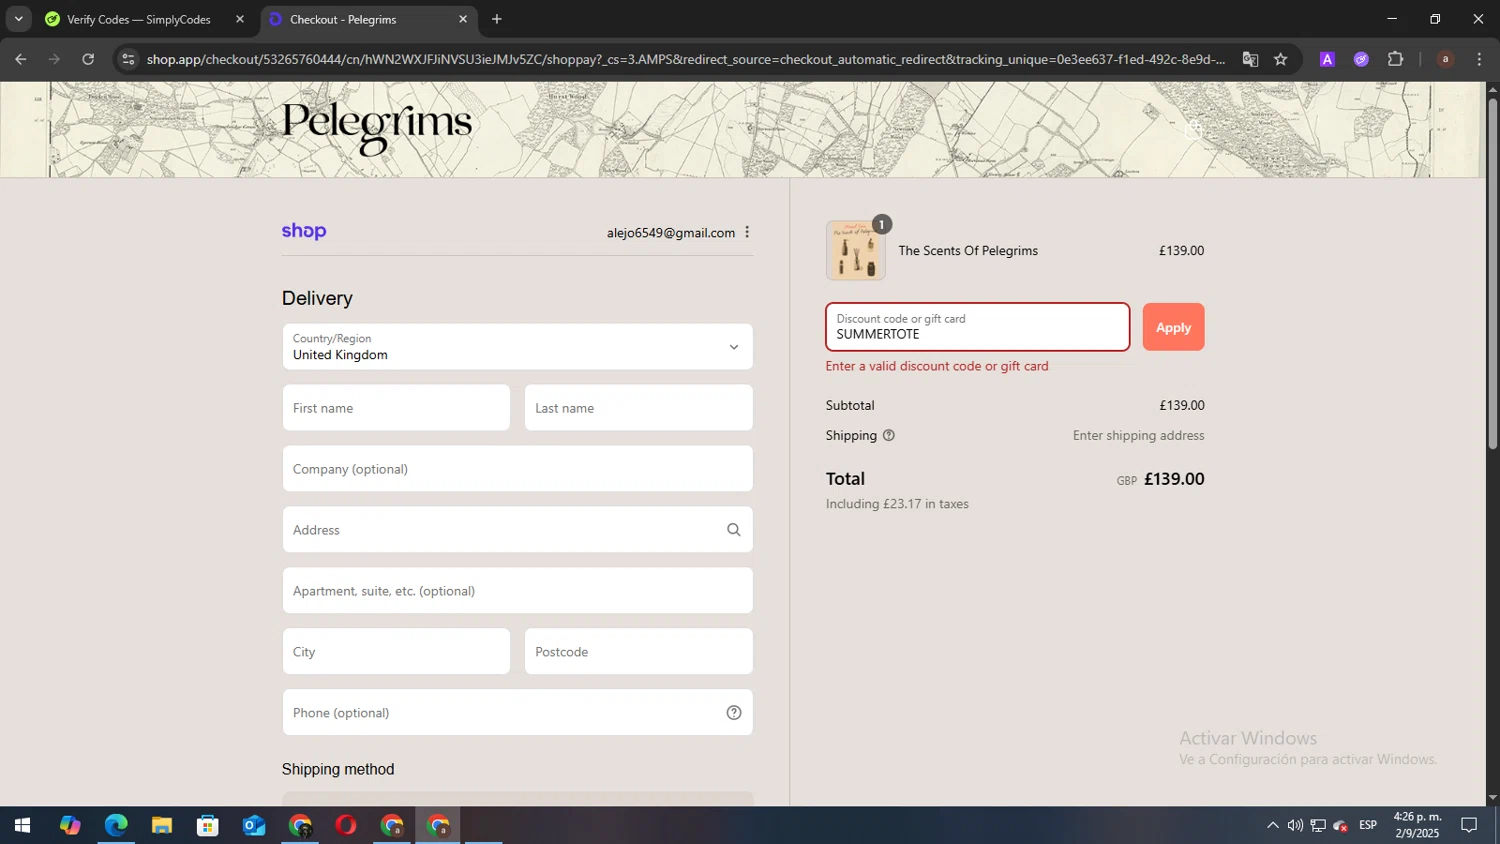Click the translate page icon

click(1250, 59)
